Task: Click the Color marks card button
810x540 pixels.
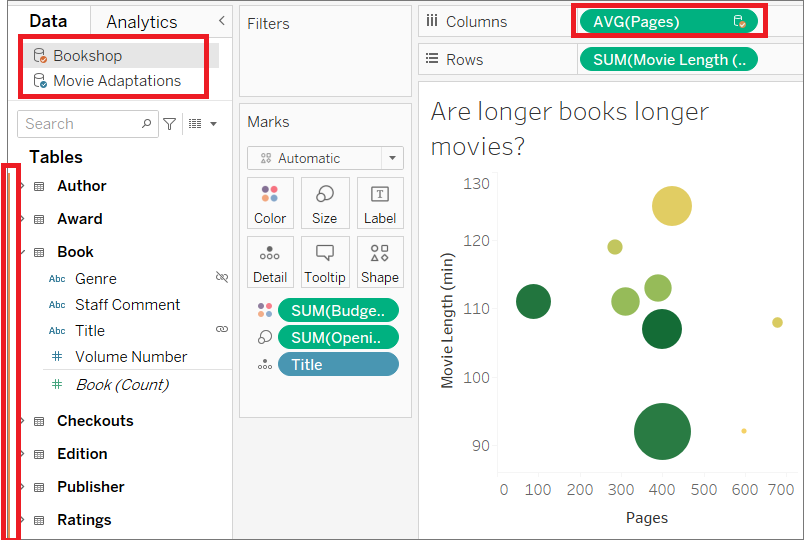Action: [270, 203]
